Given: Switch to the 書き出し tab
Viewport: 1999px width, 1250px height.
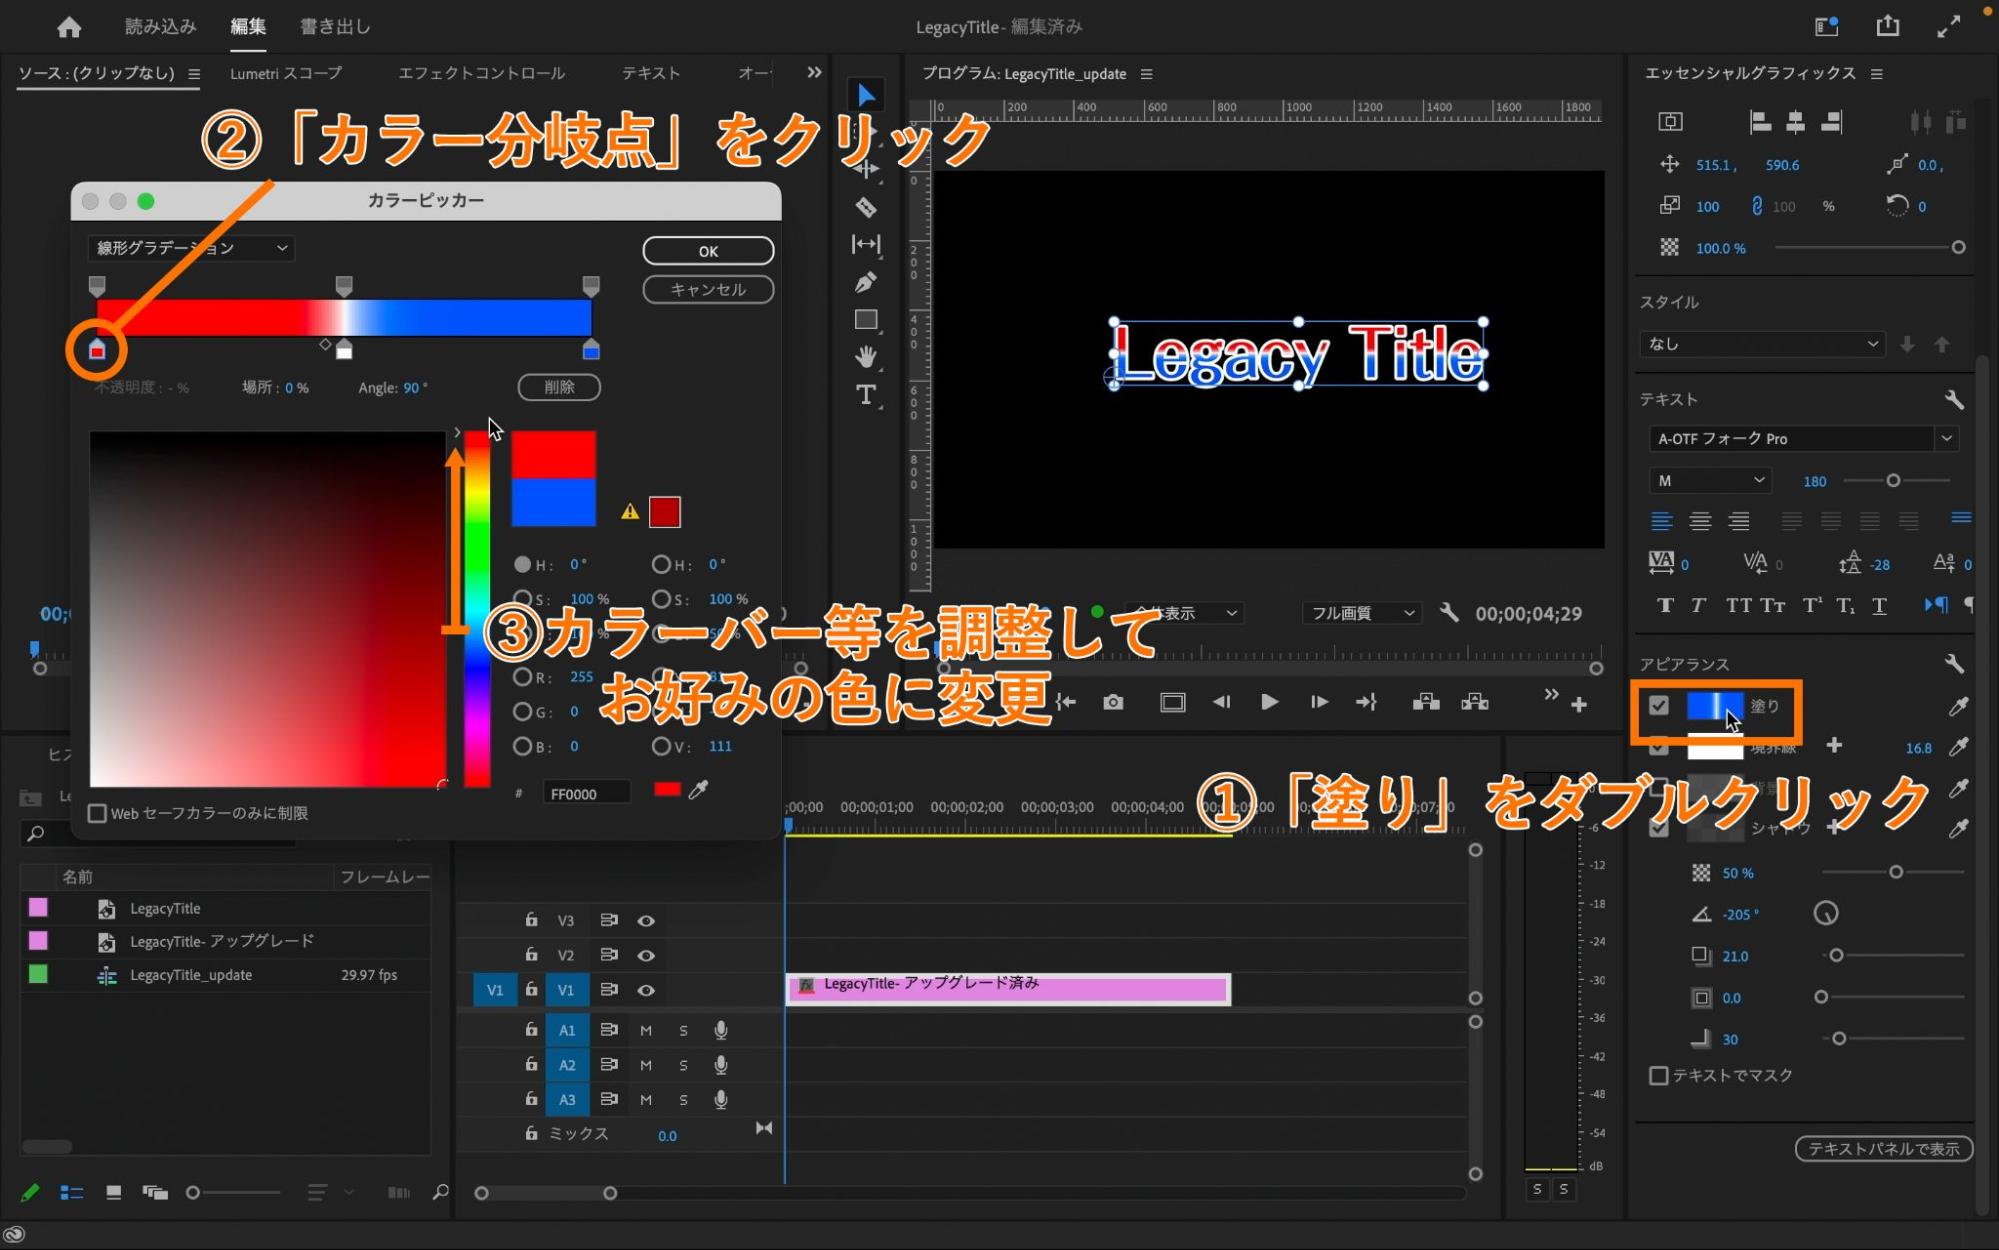Looking at the screenshot, I should point(335,27).
